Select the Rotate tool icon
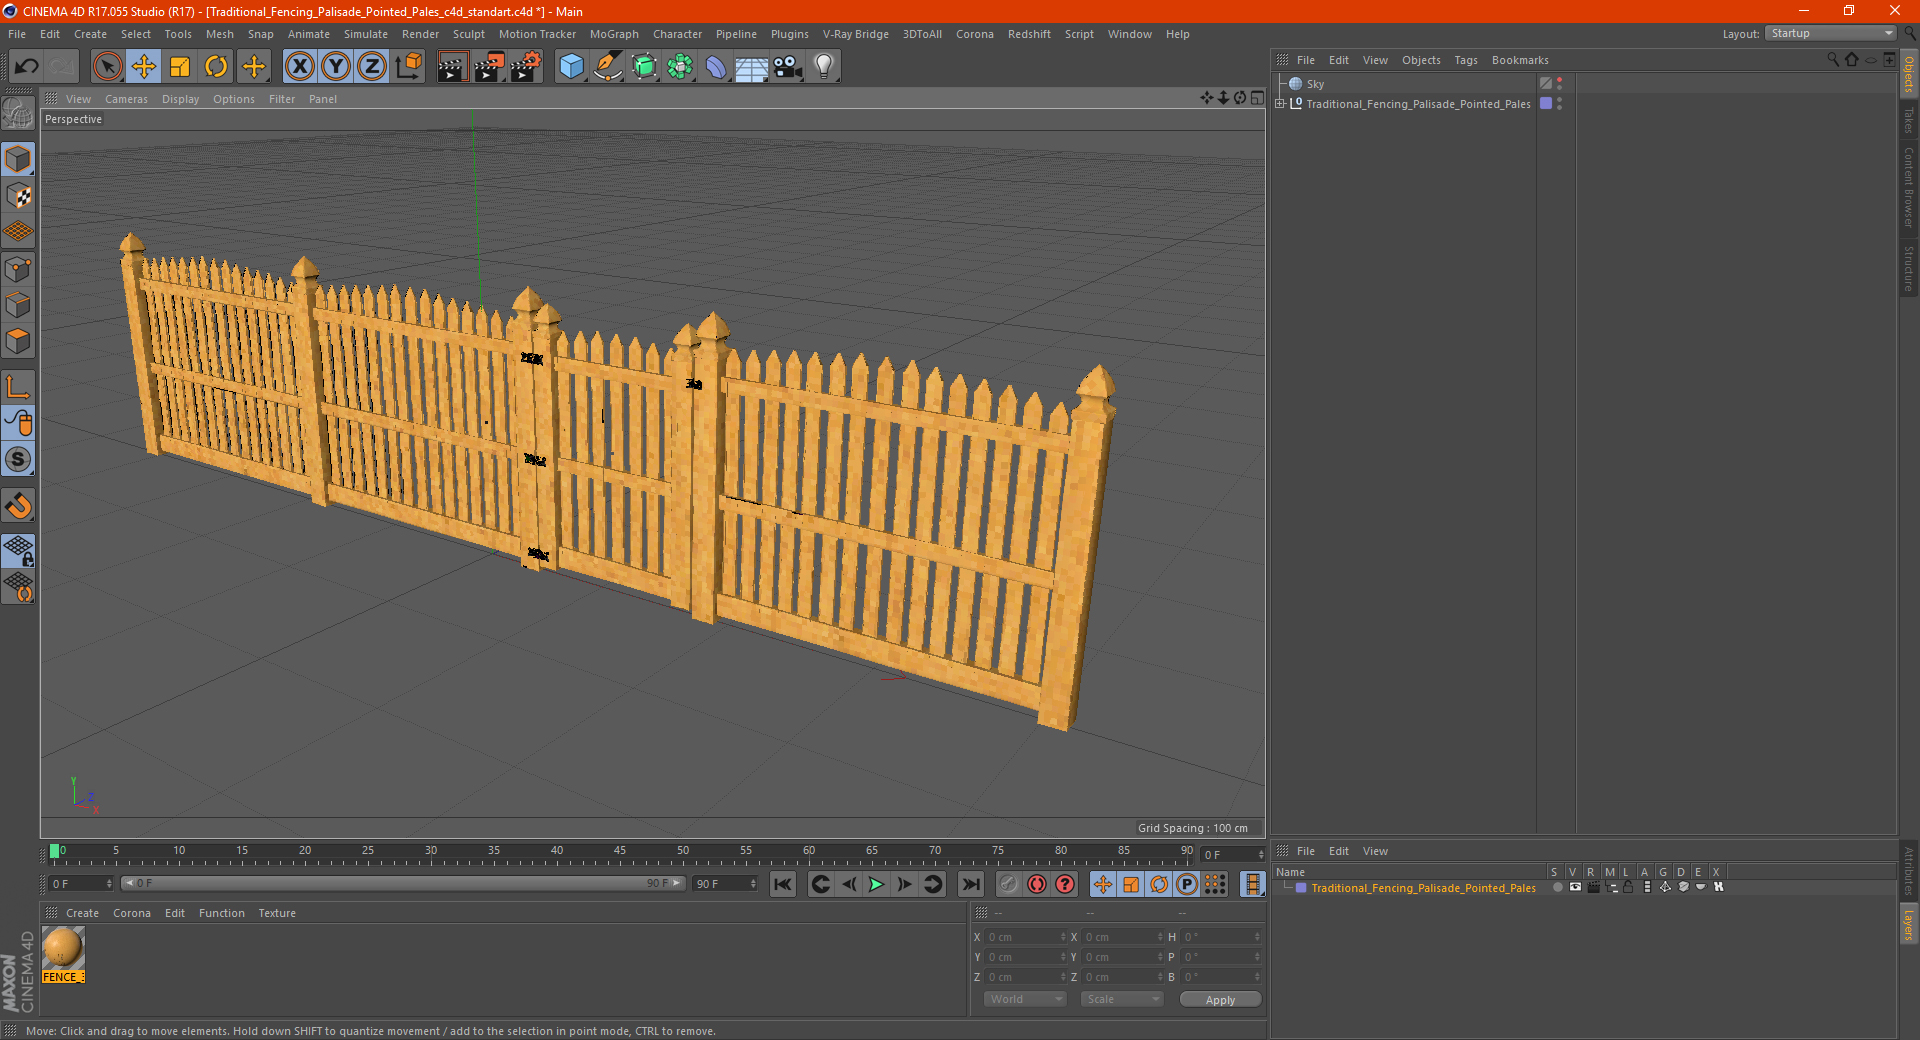Screen dimensions: 1920x1040 tap(216, 67)
